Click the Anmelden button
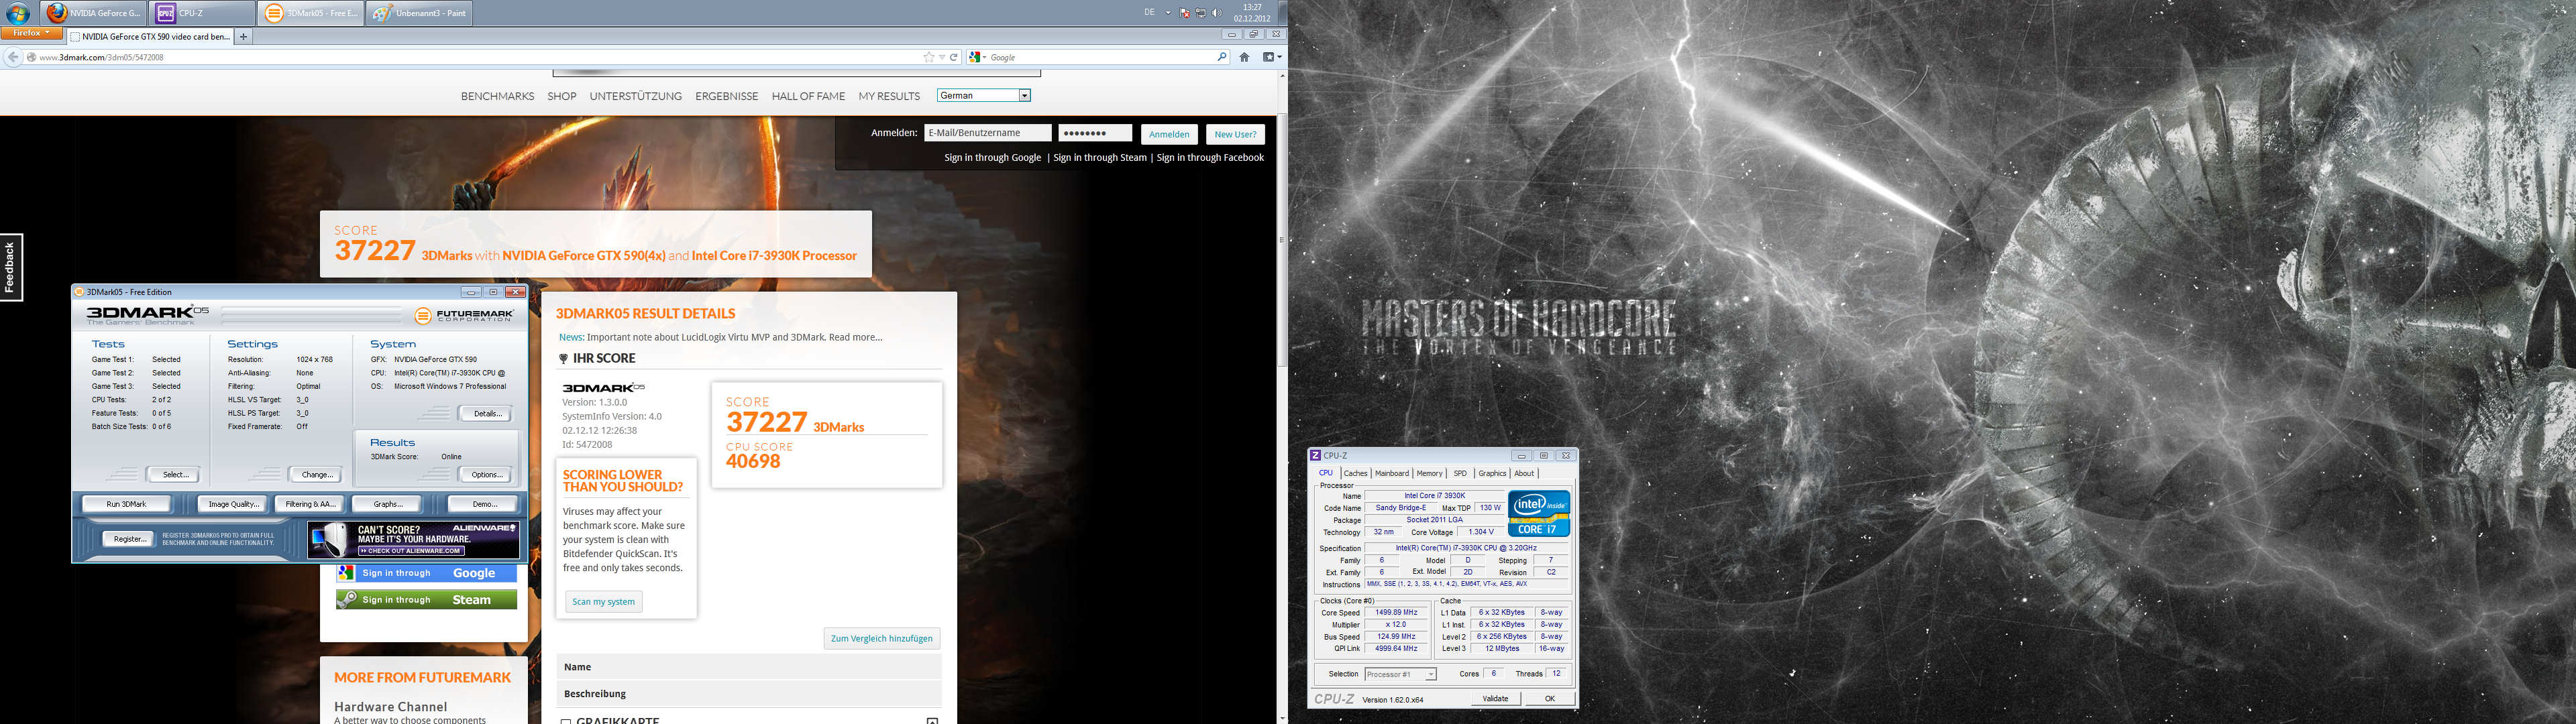Screen dimensions: 2576x724 click(x=1169, y=134)
